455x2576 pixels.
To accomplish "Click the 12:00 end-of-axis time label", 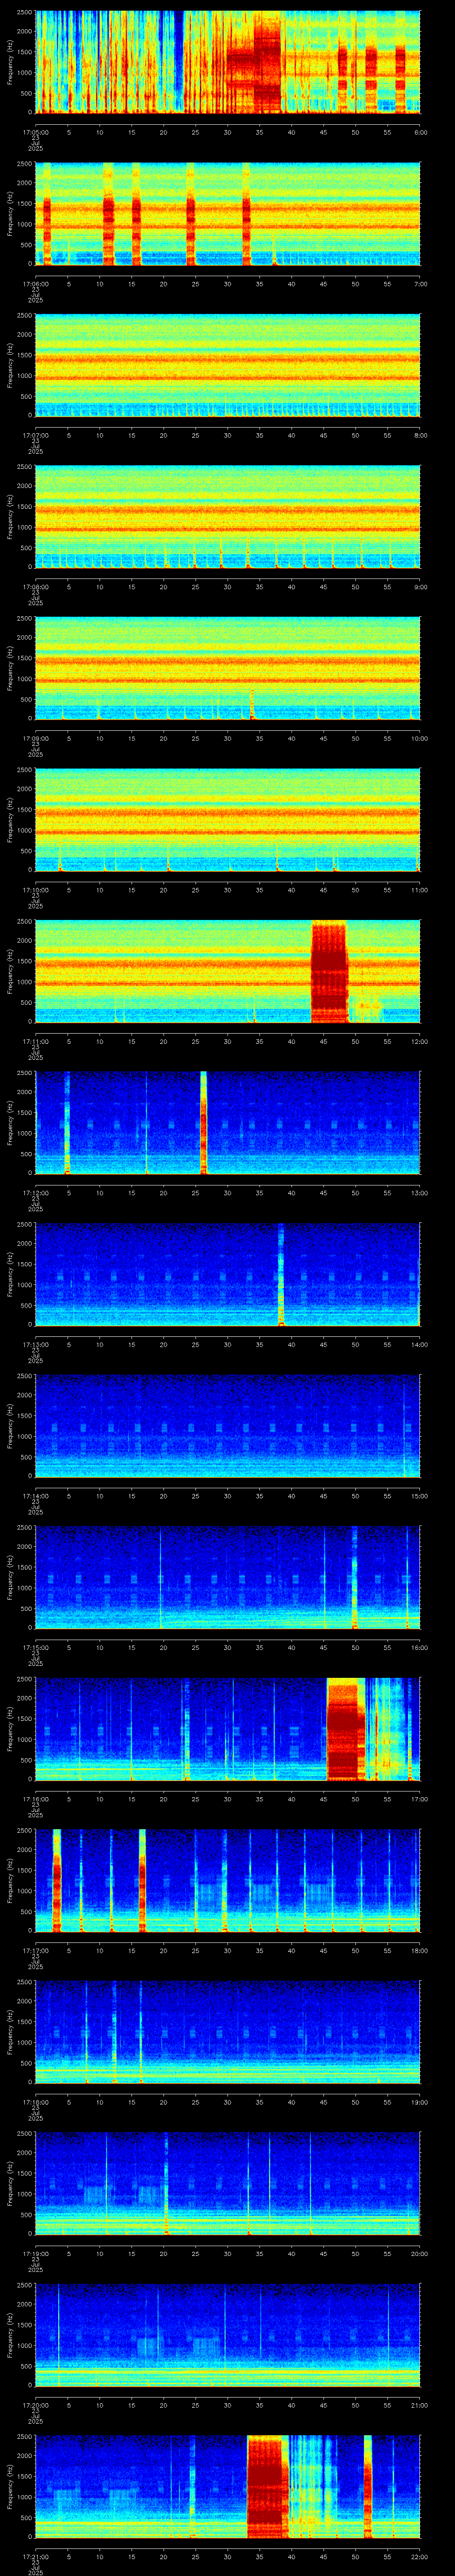I will click(x=420, y=1041).
